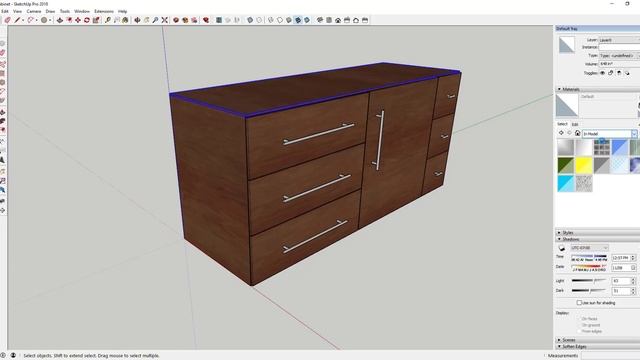
Task: Switch to Hidden Line face style
Action: 280,20
